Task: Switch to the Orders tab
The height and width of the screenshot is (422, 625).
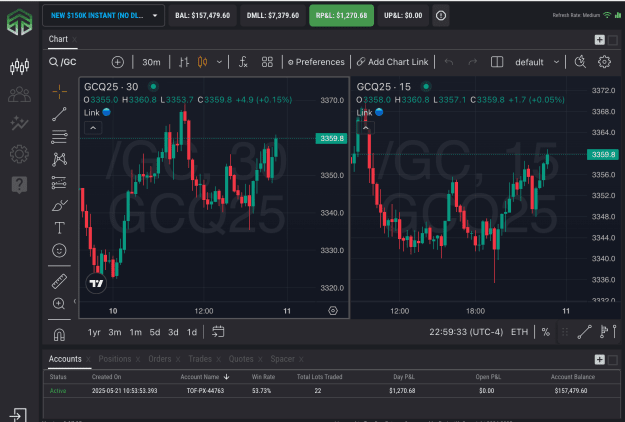Action: click(x=159, y=359)
